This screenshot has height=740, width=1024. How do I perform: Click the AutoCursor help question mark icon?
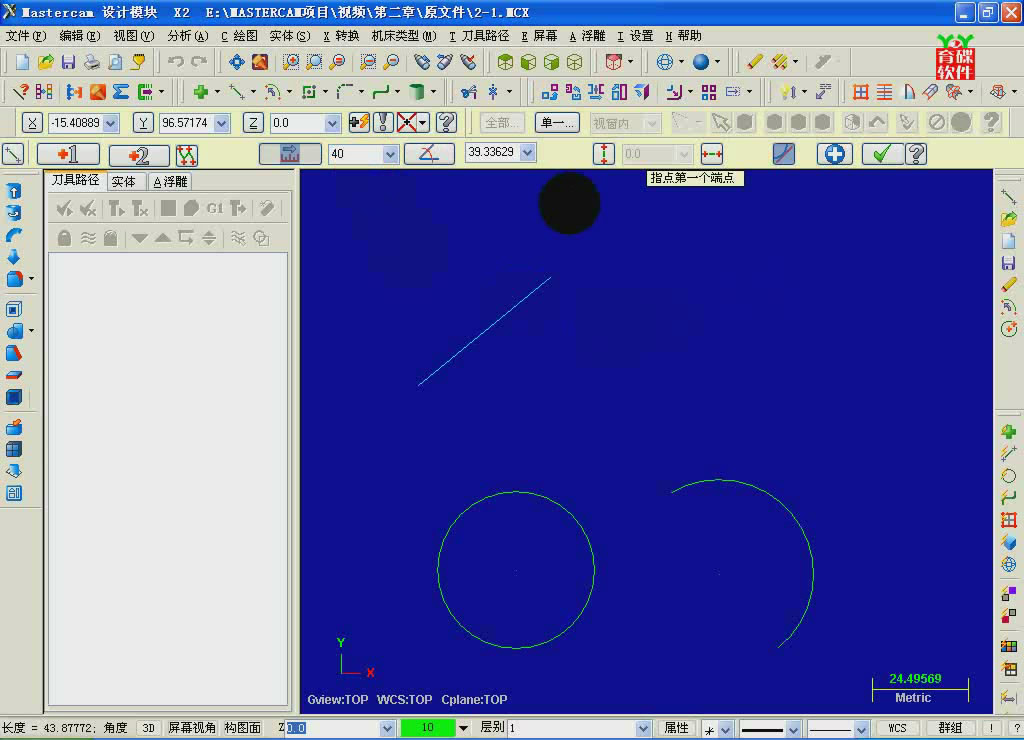(447, 122)
